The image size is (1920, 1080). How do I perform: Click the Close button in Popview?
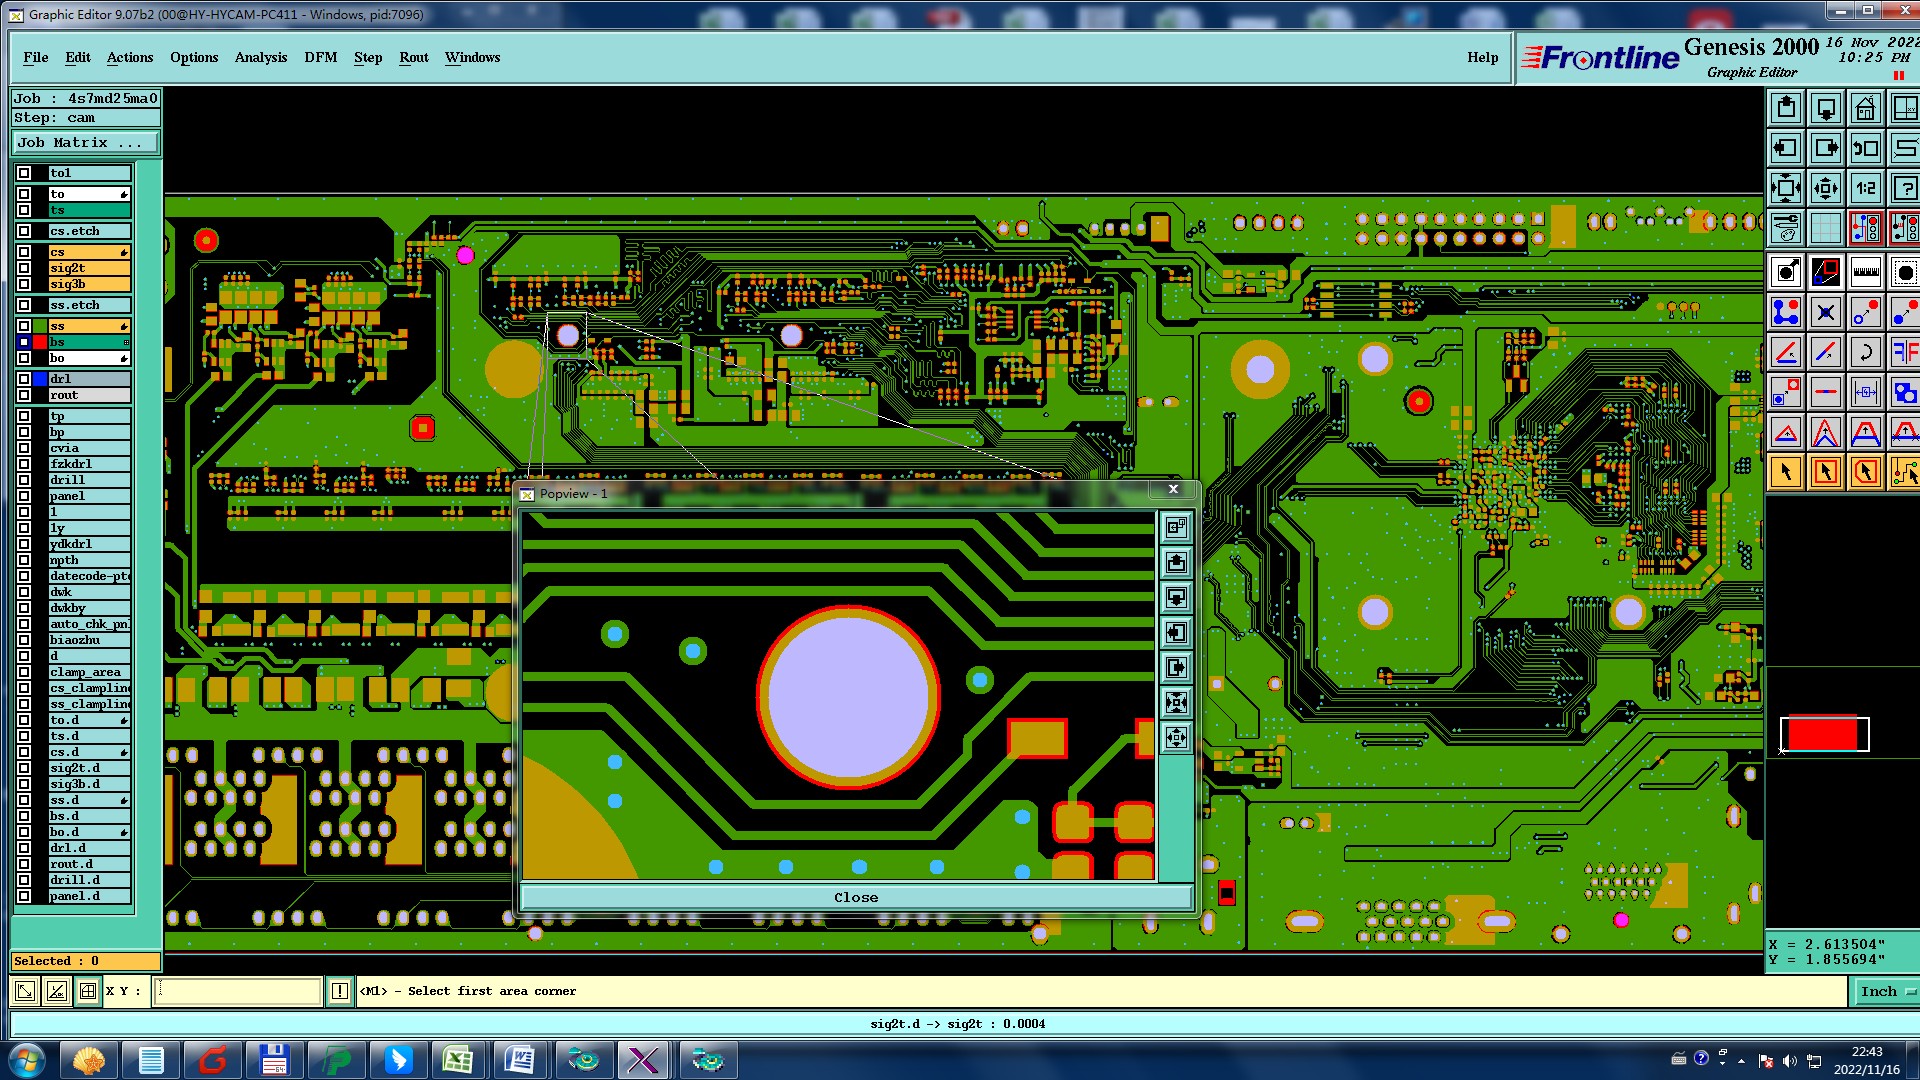click(x=856, y=897)
